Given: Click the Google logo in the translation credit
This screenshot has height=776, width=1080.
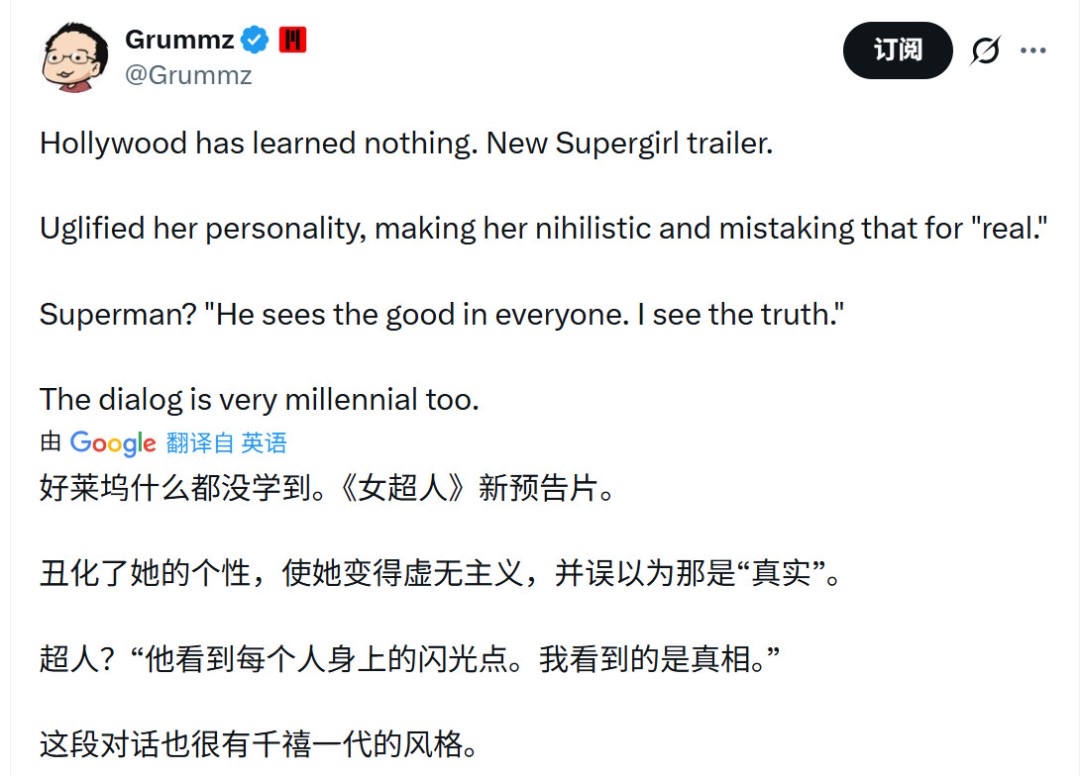Looking at the screenshot, I should click(x=113, y=443).
